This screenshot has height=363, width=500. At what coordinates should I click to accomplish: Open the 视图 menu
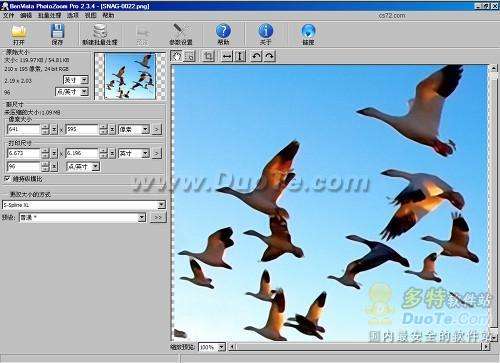90,15
